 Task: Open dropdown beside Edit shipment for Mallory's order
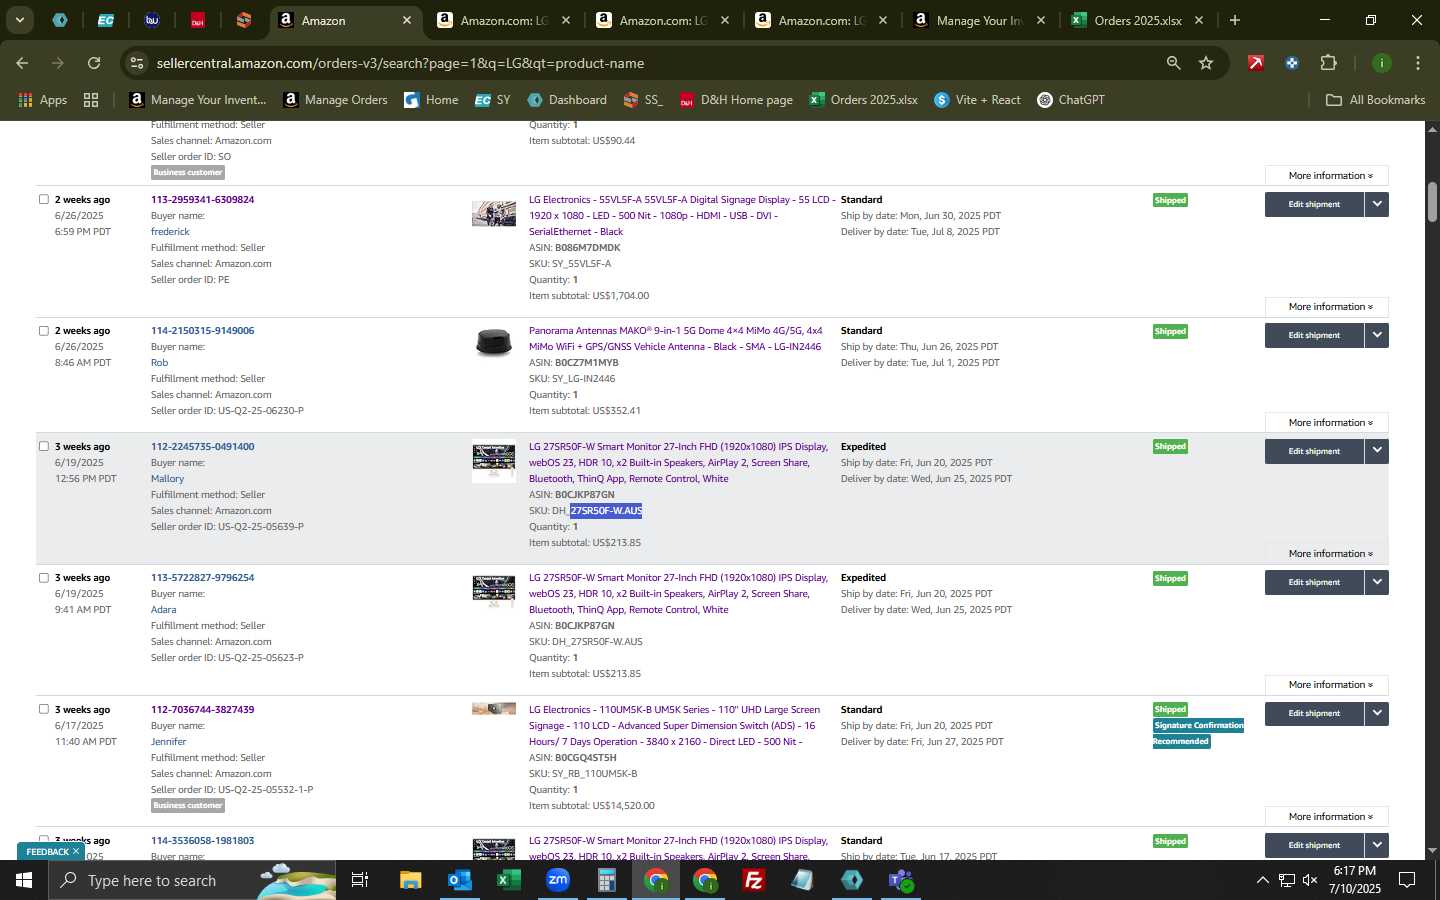pos(1377,451)
